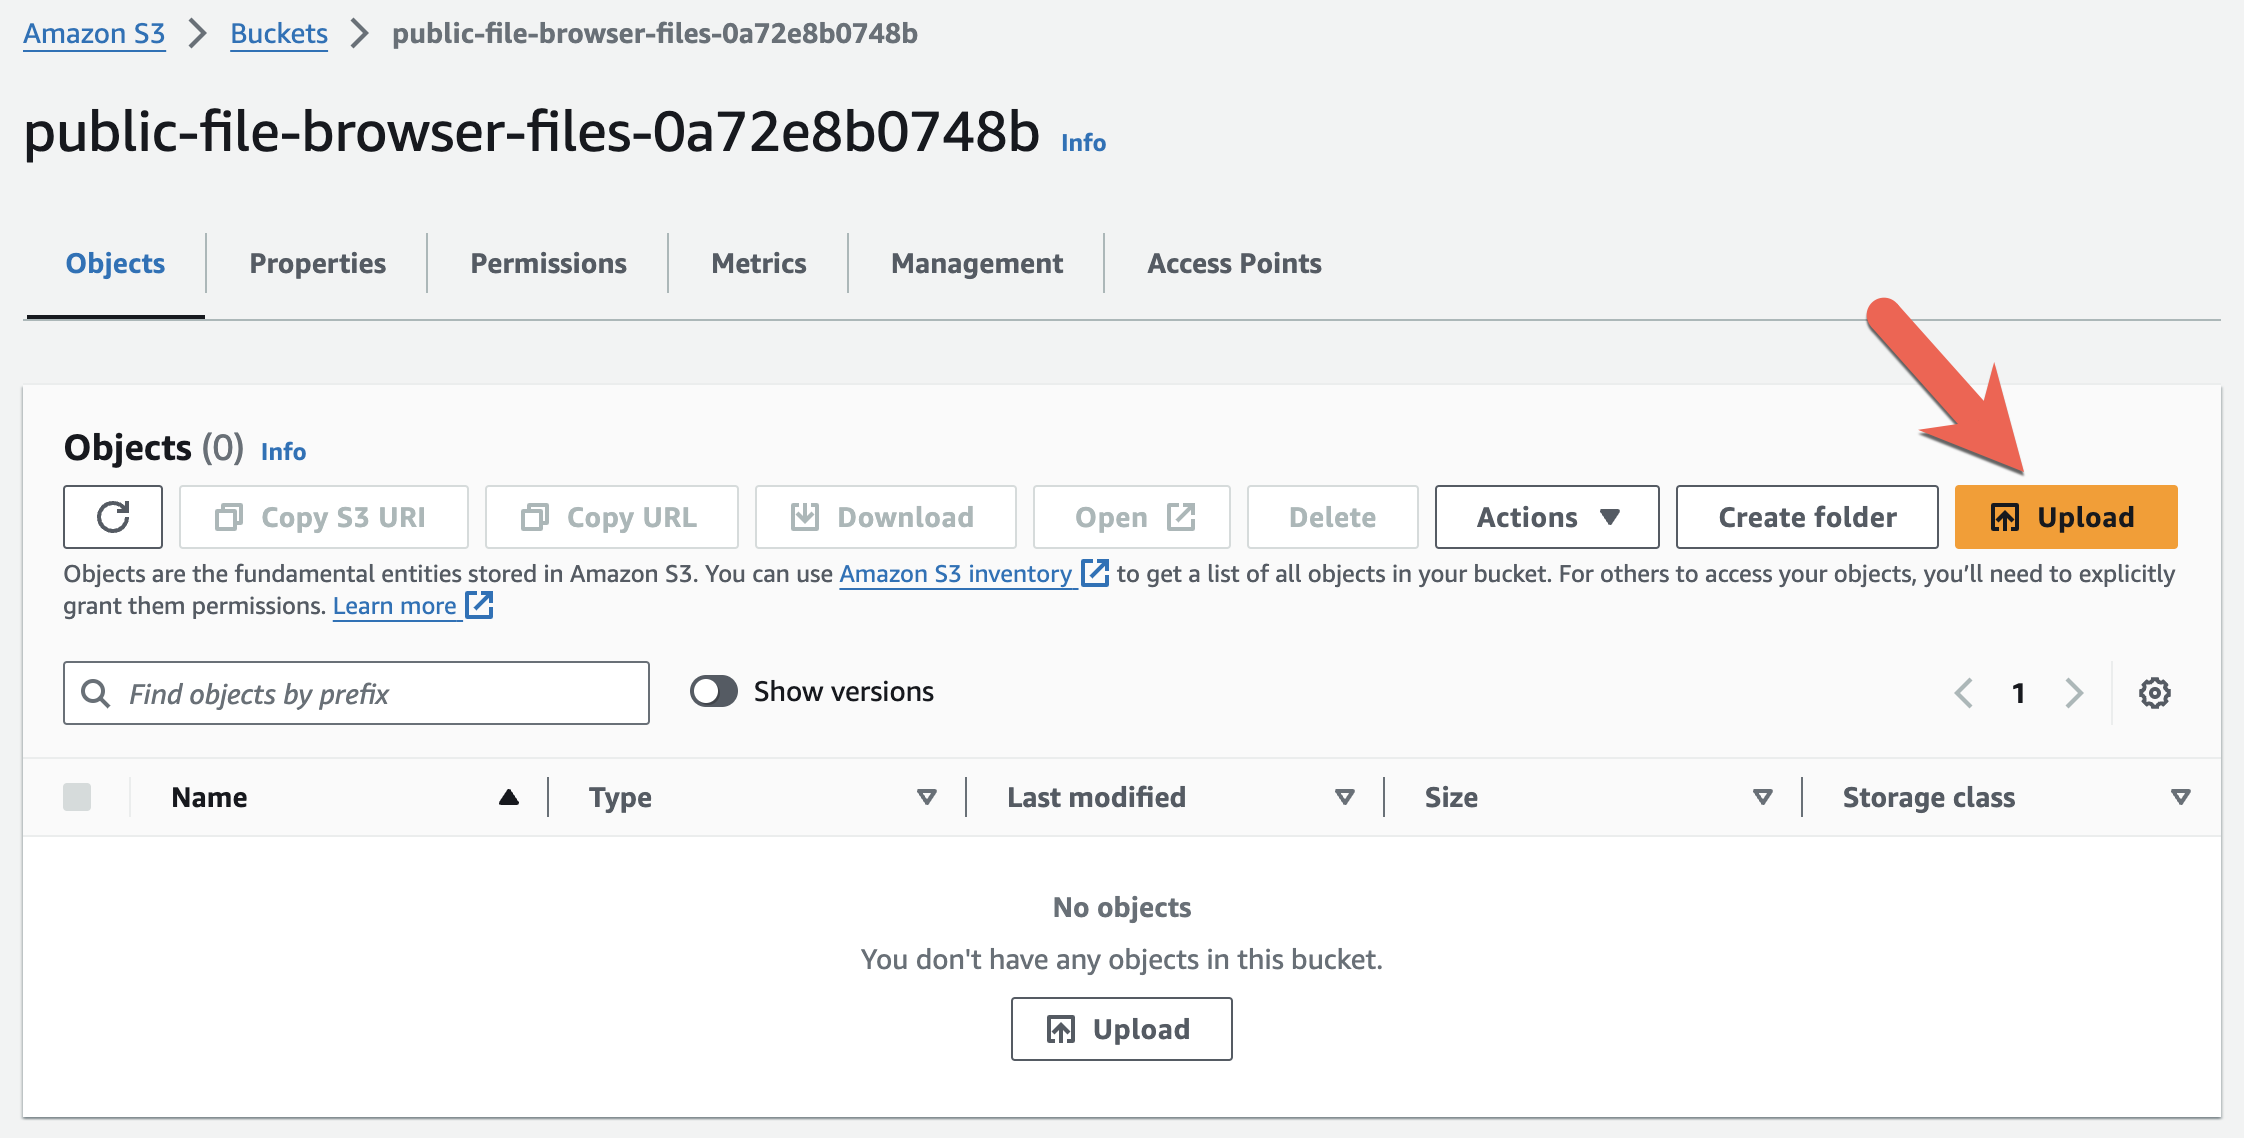Enable the Show versions toggle
The height and width of the screenshot is (1138, 2244).
[x=713, y=691]
